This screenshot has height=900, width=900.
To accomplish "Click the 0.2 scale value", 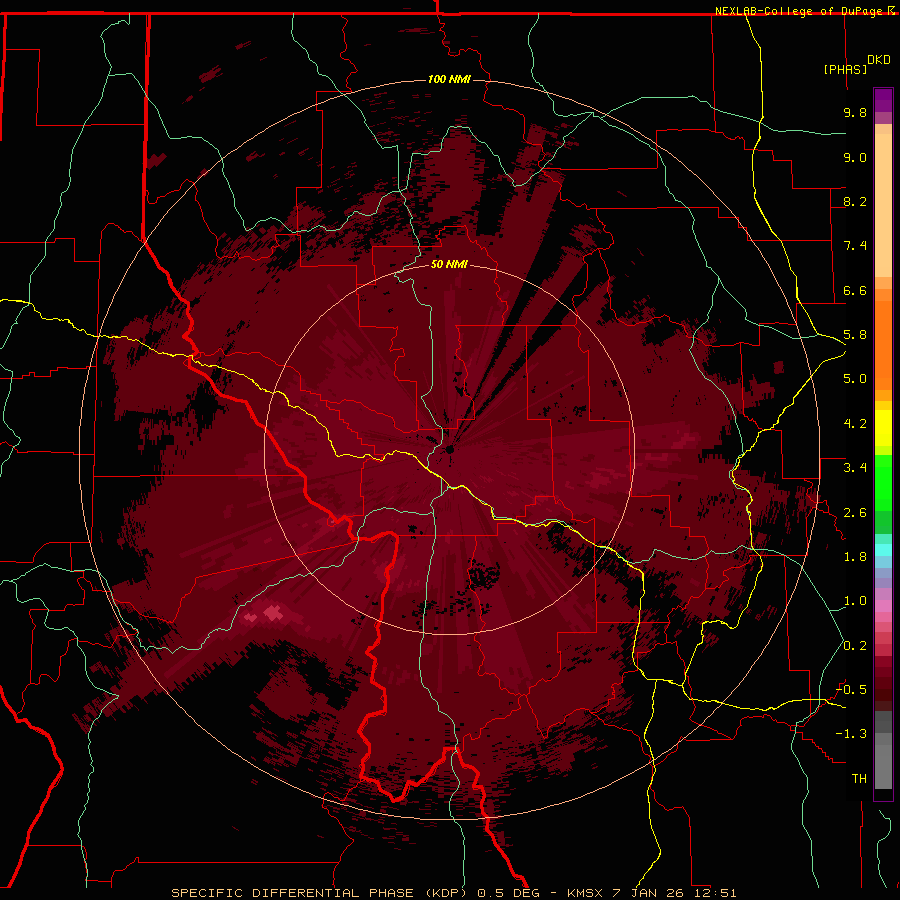I will [x=855, y=646].
